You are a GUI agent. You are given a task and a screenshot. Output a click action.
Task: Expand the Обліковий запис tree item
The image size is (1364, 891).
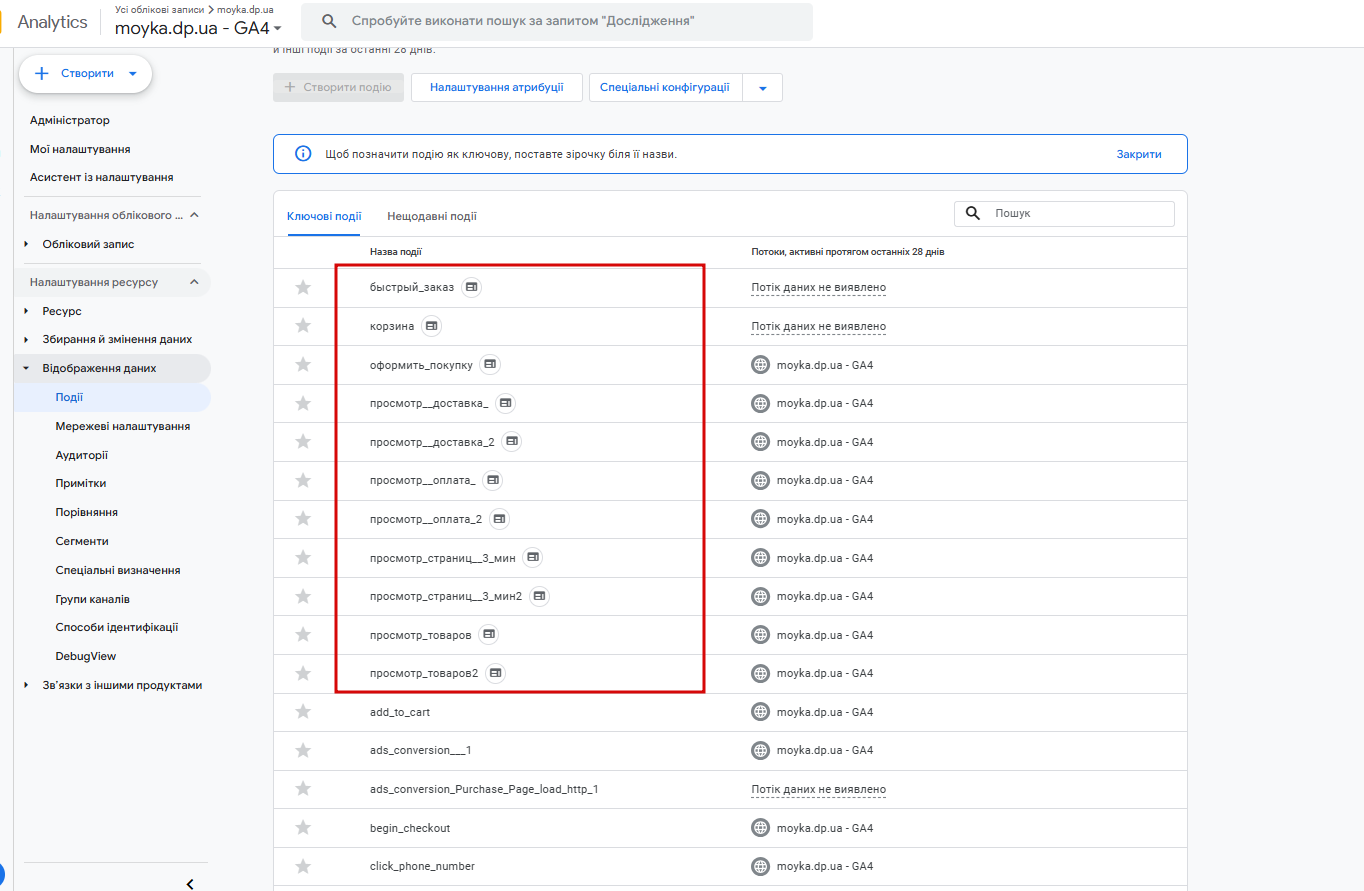27,244
